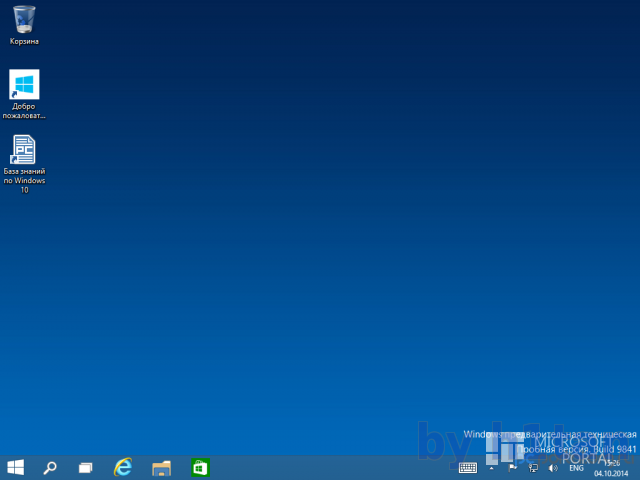This screenshot has height=480, width=640.
Task: Launch Internet Explorer from the taskbar
Action: coord(123,467)
